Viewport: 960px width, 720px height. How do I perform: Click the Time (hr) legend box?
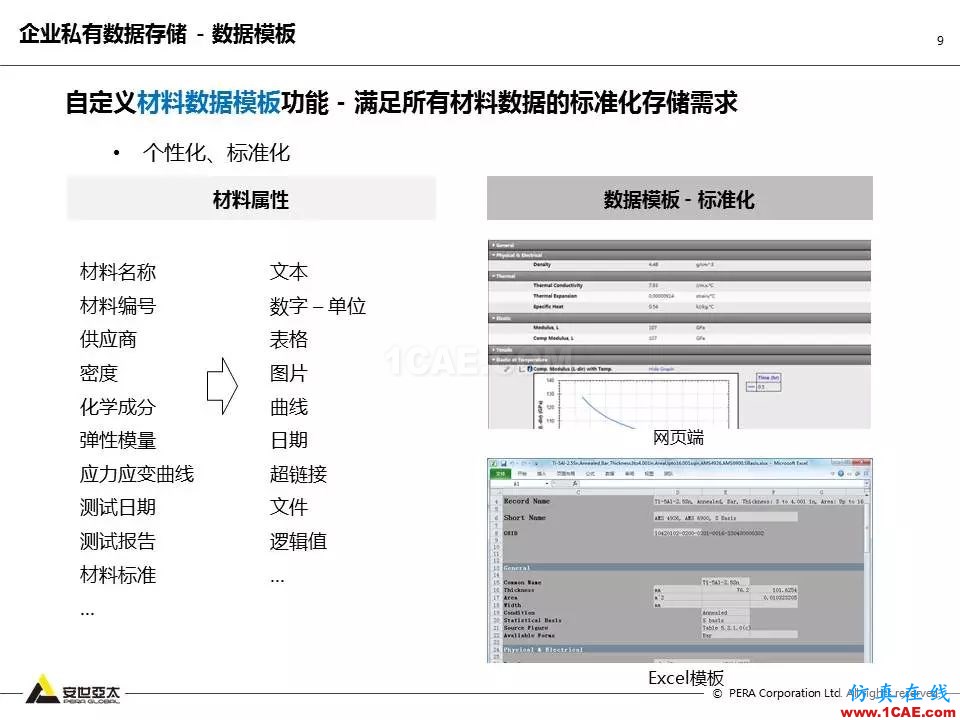coord(763,382)
